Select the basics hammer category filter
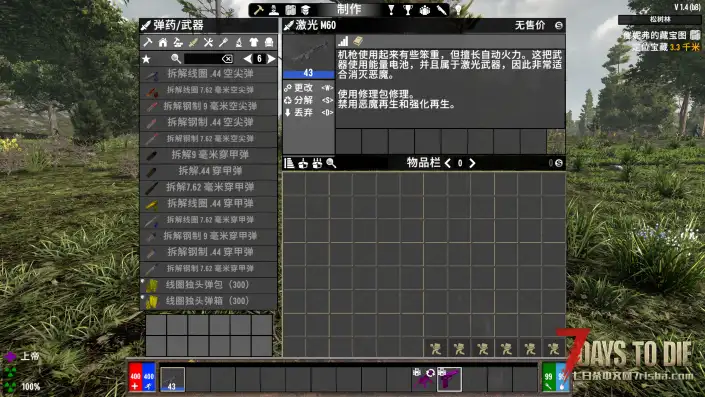 coord(147,42)
